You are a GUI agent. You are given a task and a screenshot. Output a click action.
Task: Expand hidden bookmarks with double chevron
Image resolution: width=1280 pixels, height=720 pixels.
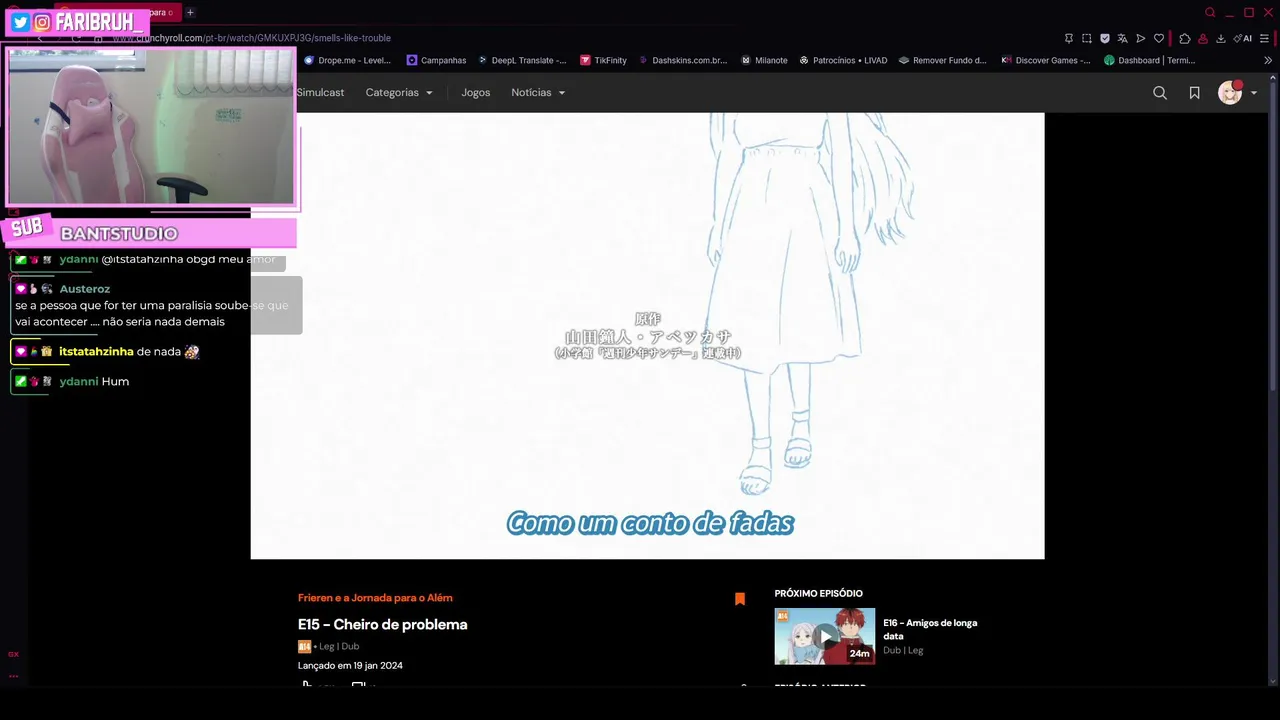[1268, 60]
